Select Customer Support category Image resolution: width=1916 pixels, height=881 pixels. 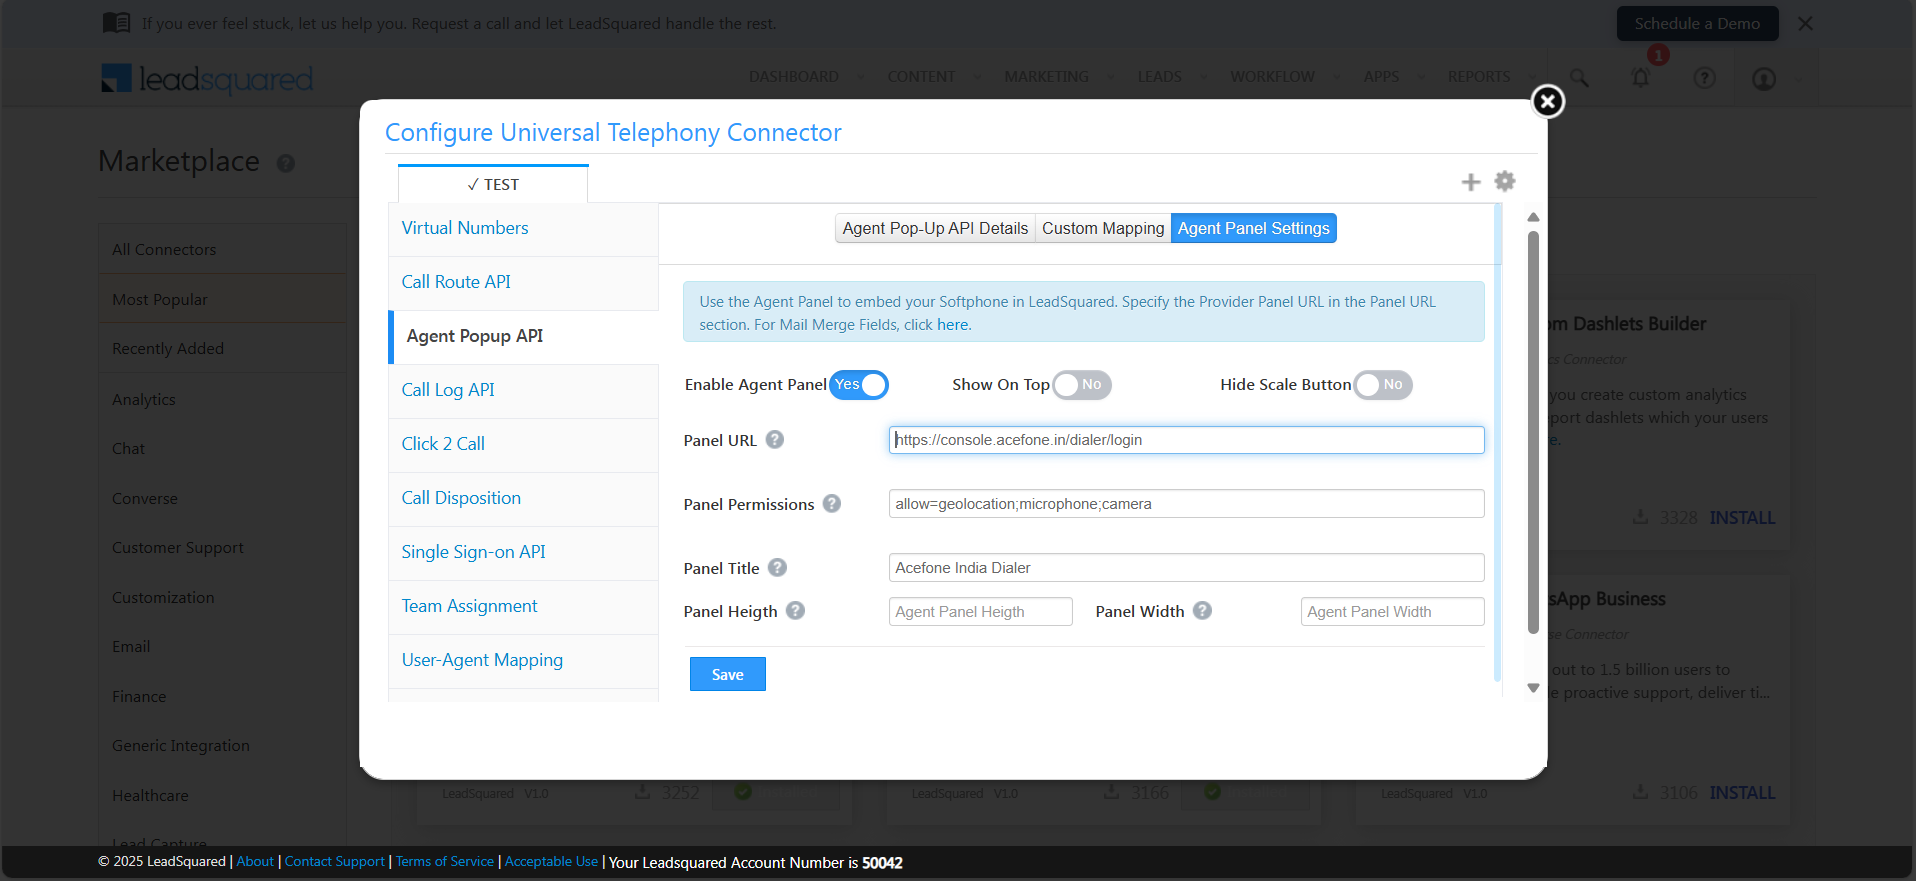222,547
